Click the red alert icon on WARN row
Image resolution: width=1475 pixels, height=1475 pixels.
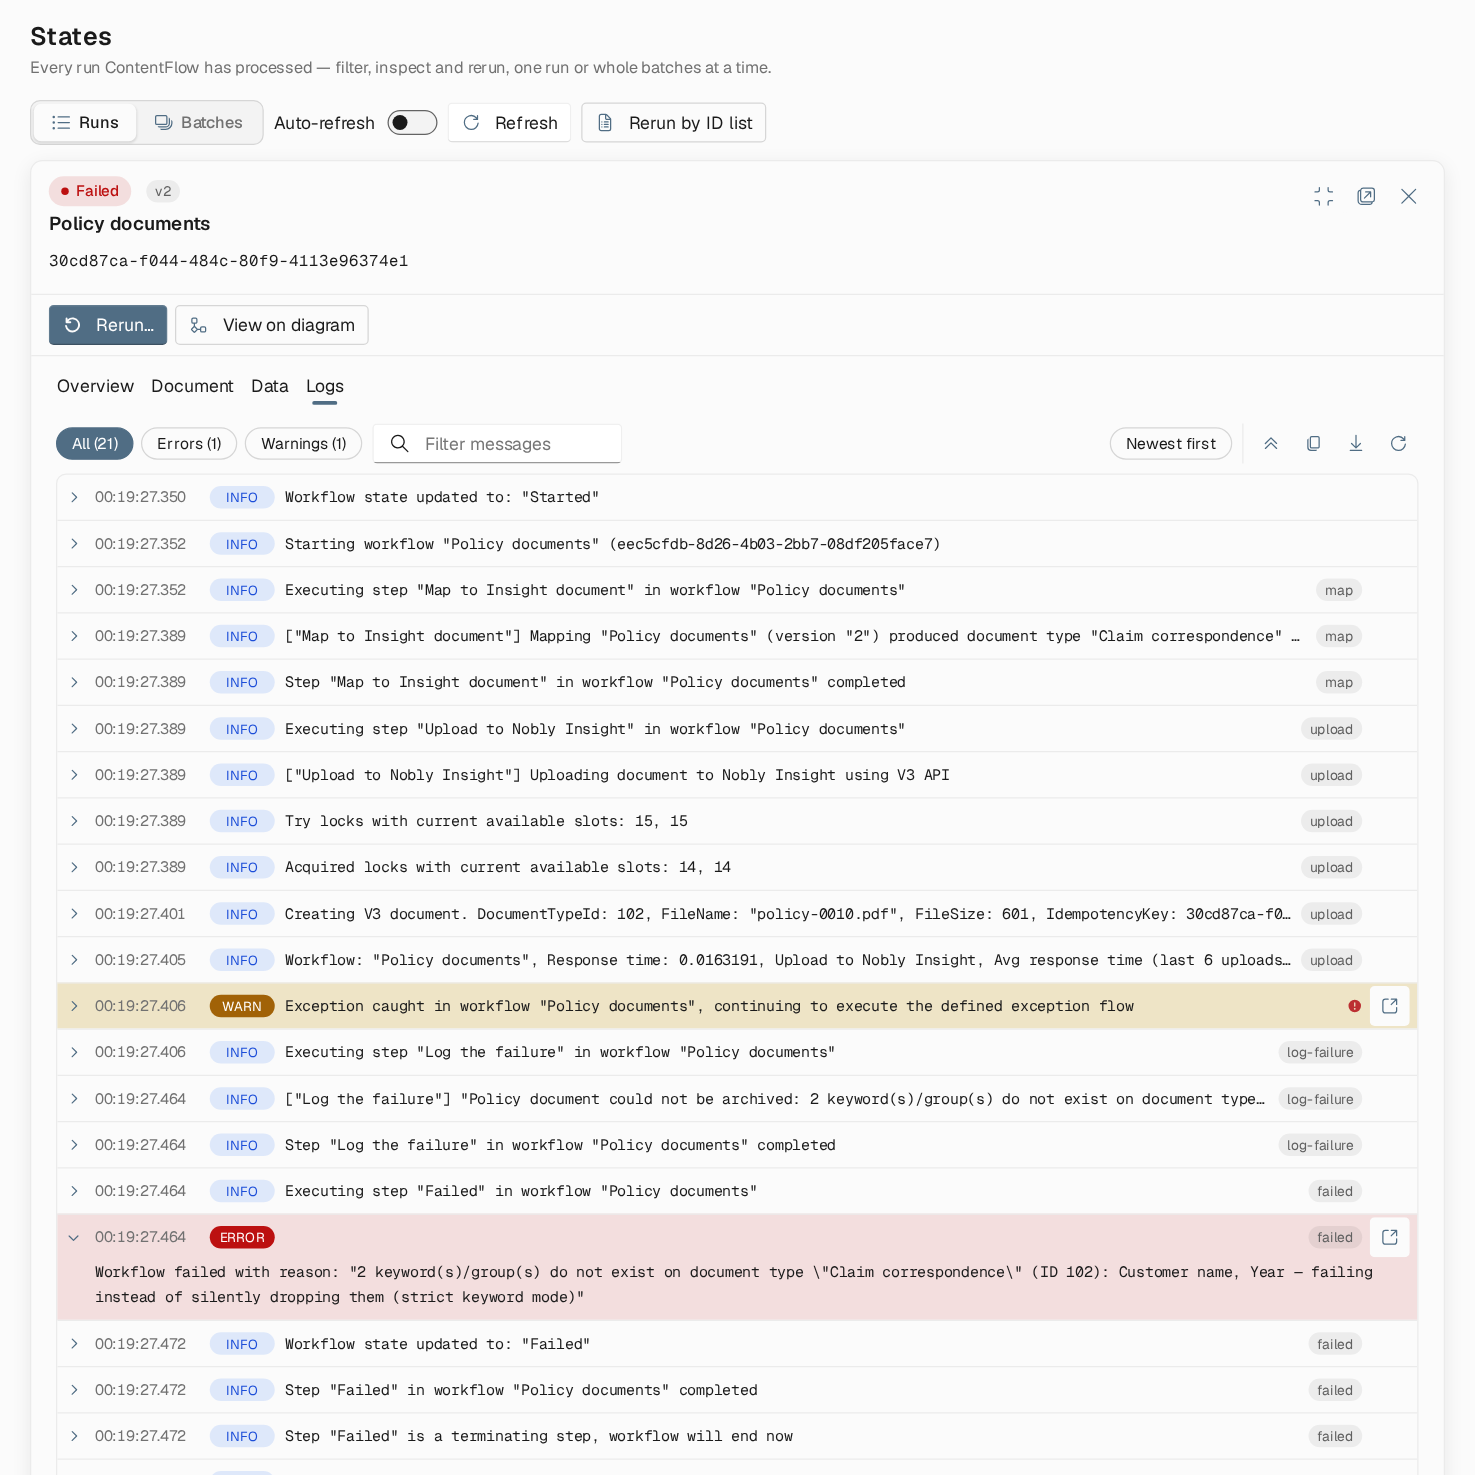click(1354, 1006)
